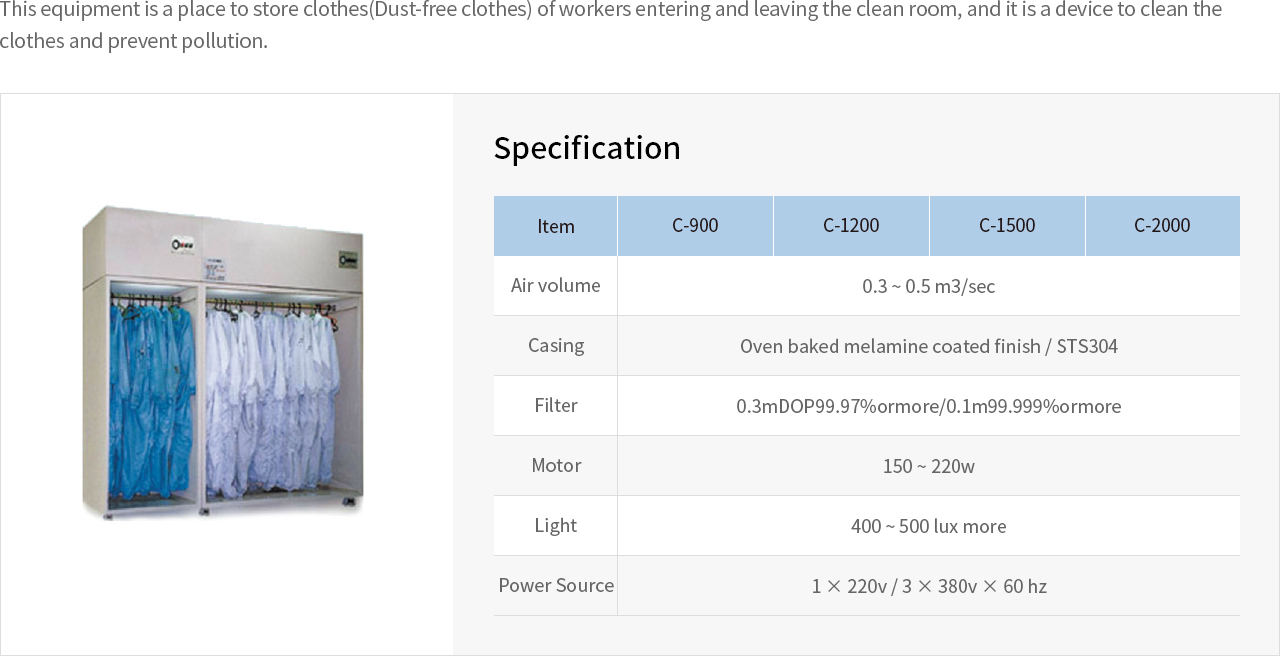This screenshot has width=1280, height=656.
Task: Click the Air volume row label
Action: click(556, 286)
